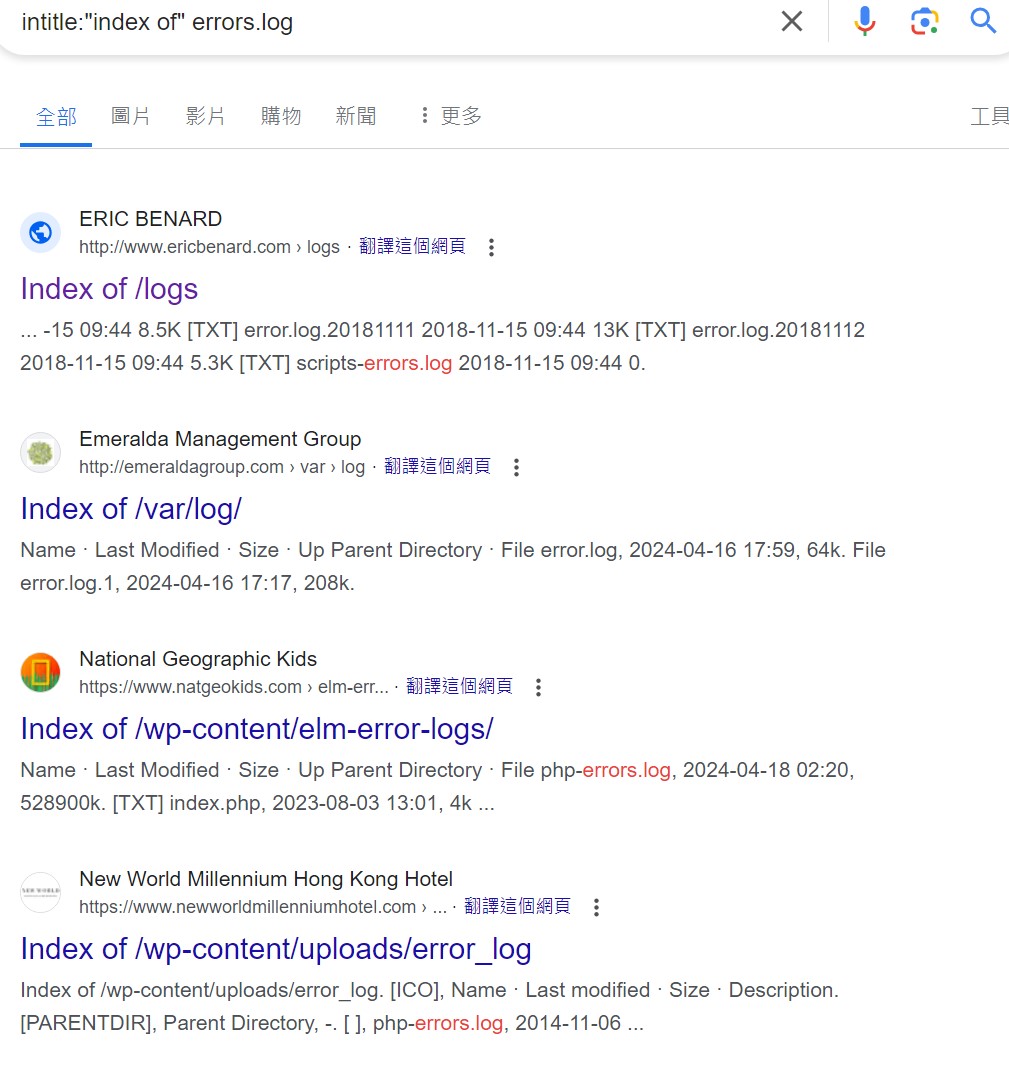Click the National Geographic Kids favicon

[41, 673]
